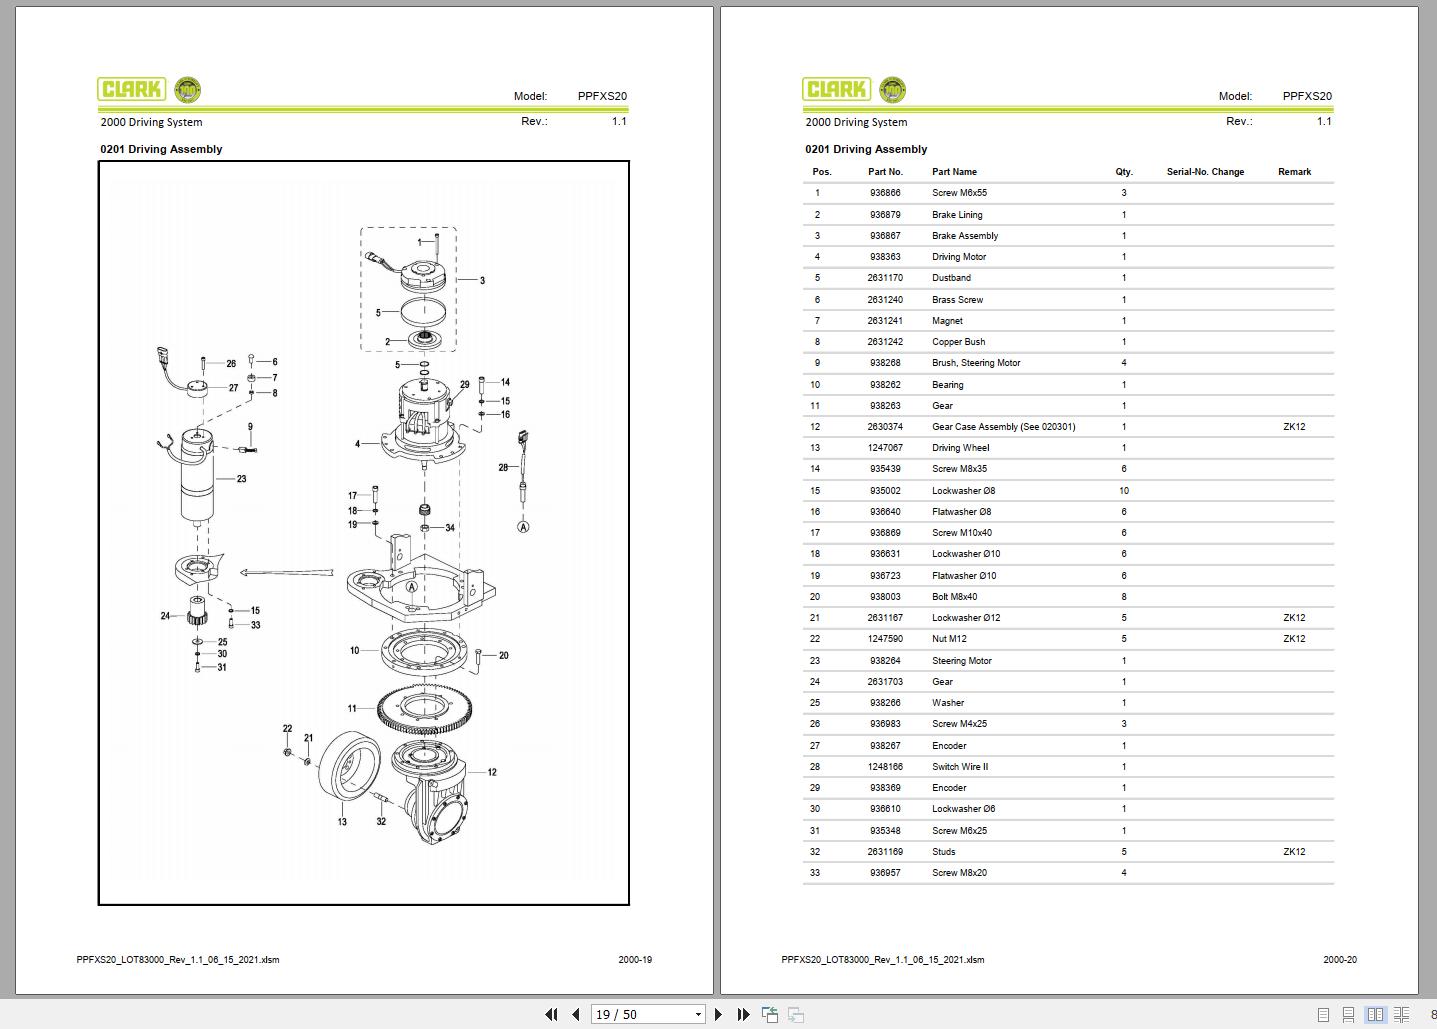The image size is (1437, 1029).
Task: Click the Remark column header
Action: tap(1294, 172)
